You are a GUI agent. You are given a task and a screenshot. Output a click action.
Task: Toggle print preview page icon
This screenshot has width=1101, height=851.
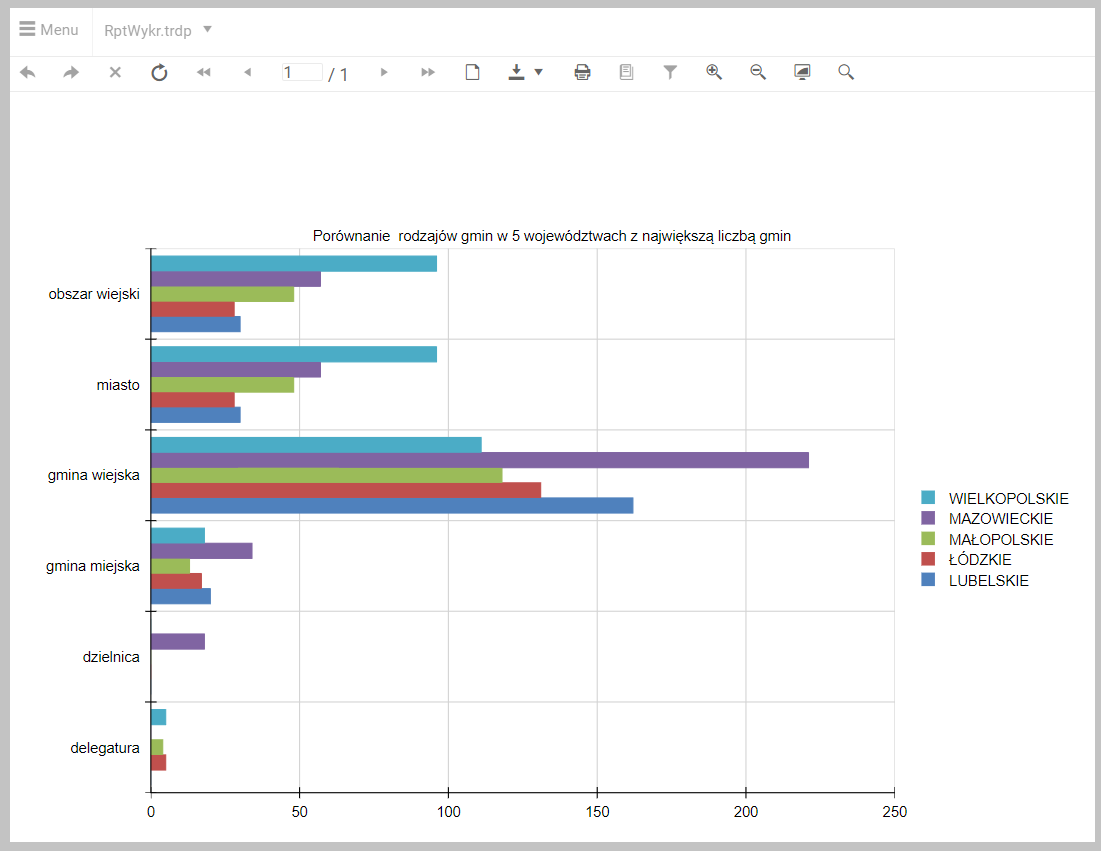pyautogui.click(x=473, y=72)
